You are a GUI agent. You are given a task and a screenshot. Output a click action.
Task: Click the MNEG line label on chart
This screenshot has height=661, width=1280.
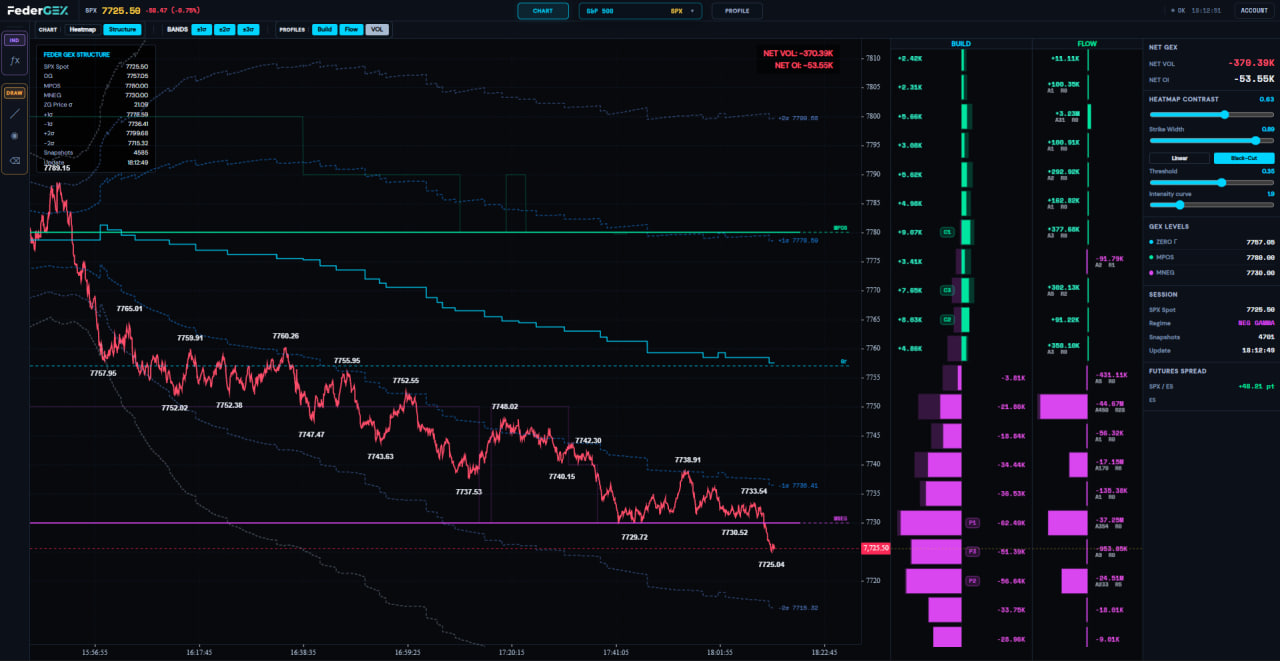840,519
